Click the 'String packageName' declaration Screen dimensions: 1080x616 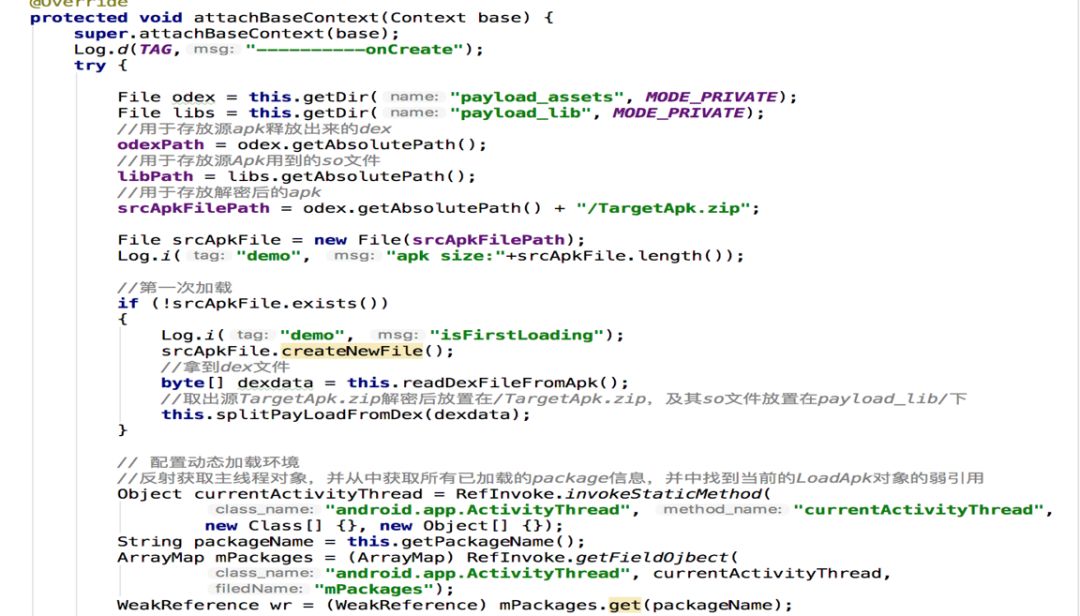pos(215,542)
